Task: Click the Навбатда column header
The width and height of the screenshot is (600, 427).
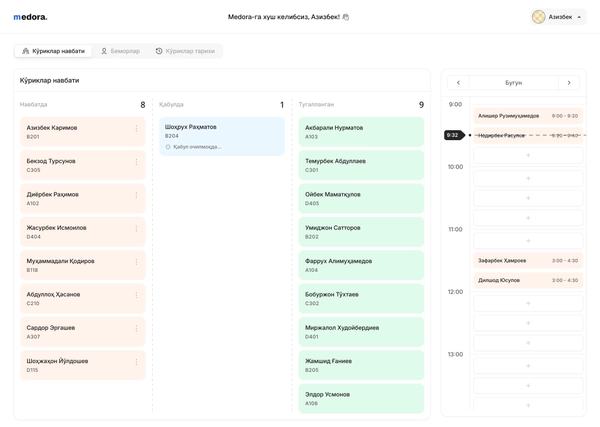Action: click(34, 104)
